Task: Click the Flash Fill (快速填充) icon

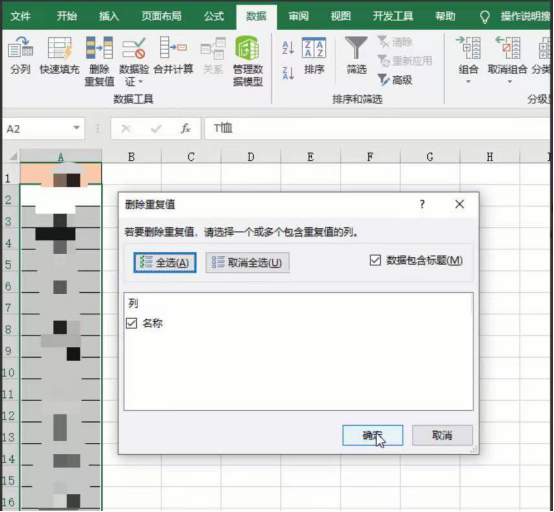Action: point(59,55)
